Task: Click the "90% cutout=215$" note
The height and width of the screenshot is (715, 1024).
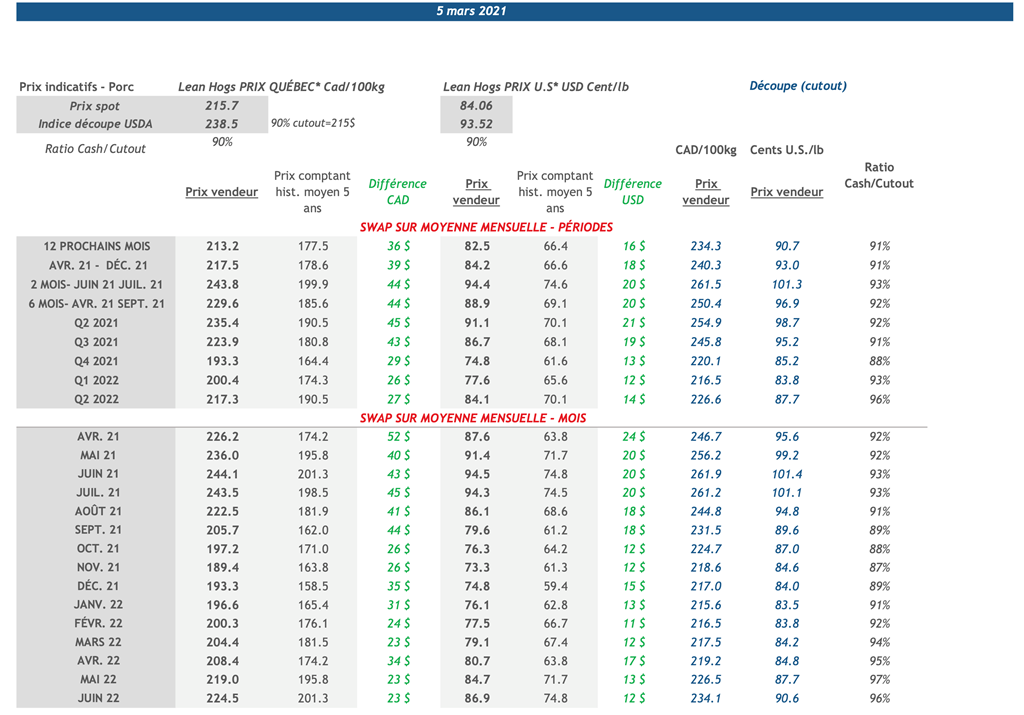Action: coord(312,123)
